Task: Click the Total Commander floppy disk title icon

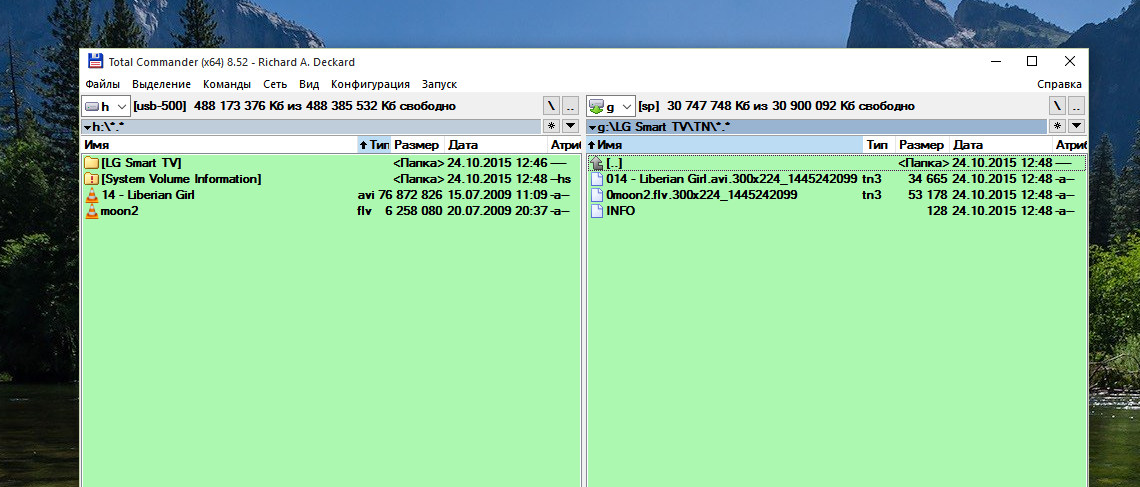Action: point(95,62)
